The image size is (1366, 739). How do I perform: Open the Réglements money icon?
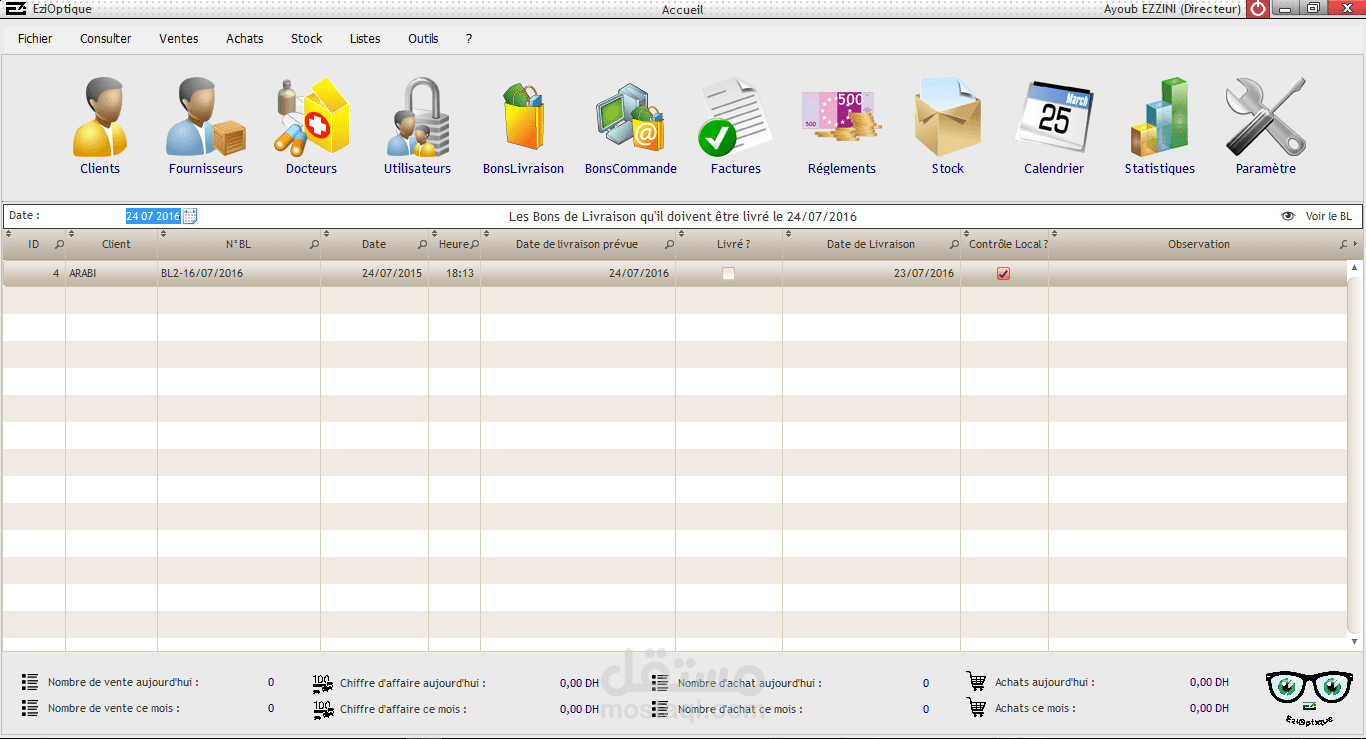(841, 115)
